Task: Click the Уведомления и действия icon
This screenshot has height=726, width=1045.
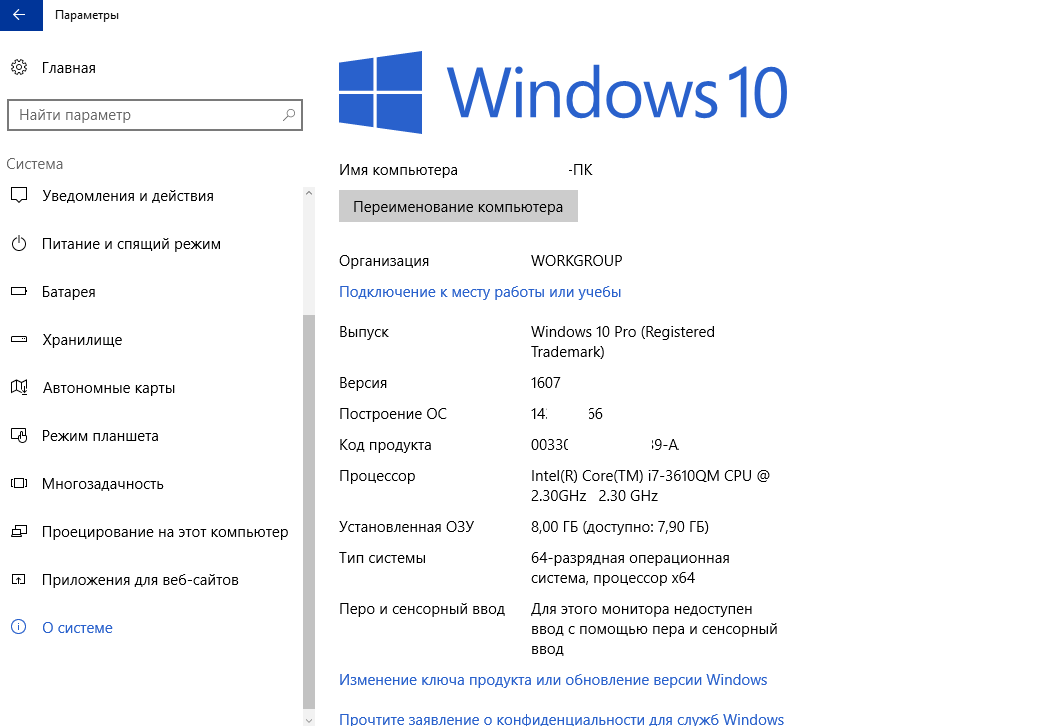Action: tap(18, 196)
